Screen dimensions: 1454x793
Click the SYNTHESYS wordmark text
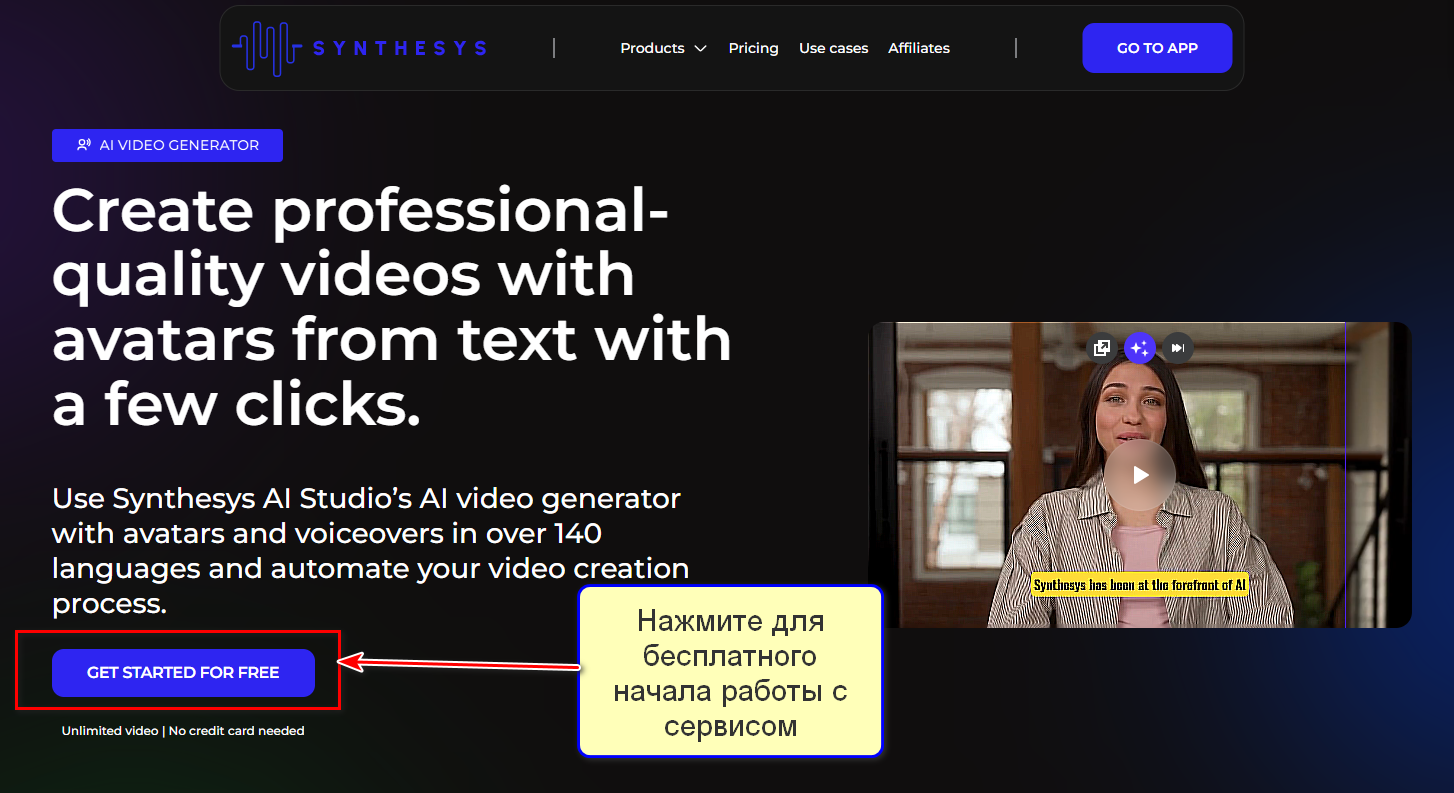[399, 48]
